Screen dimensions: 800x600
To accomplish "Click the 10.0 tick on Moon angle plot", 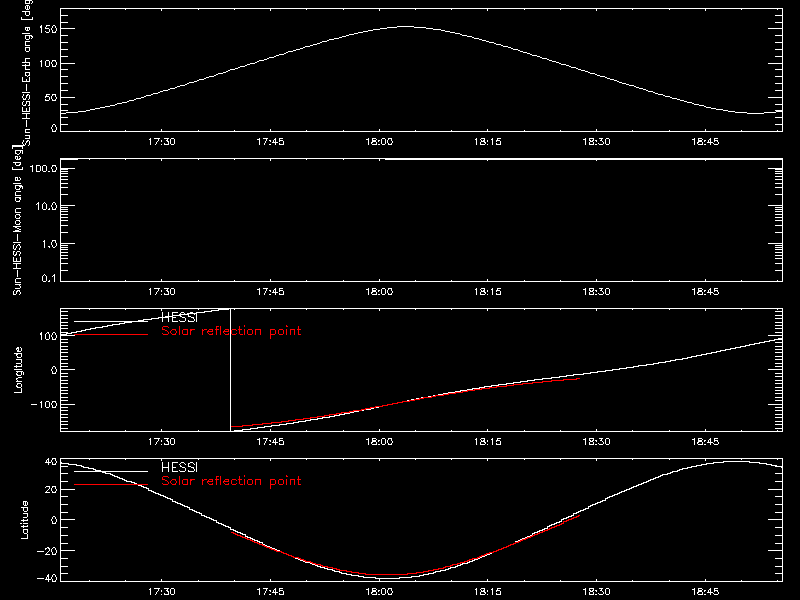I will point(46,206).
